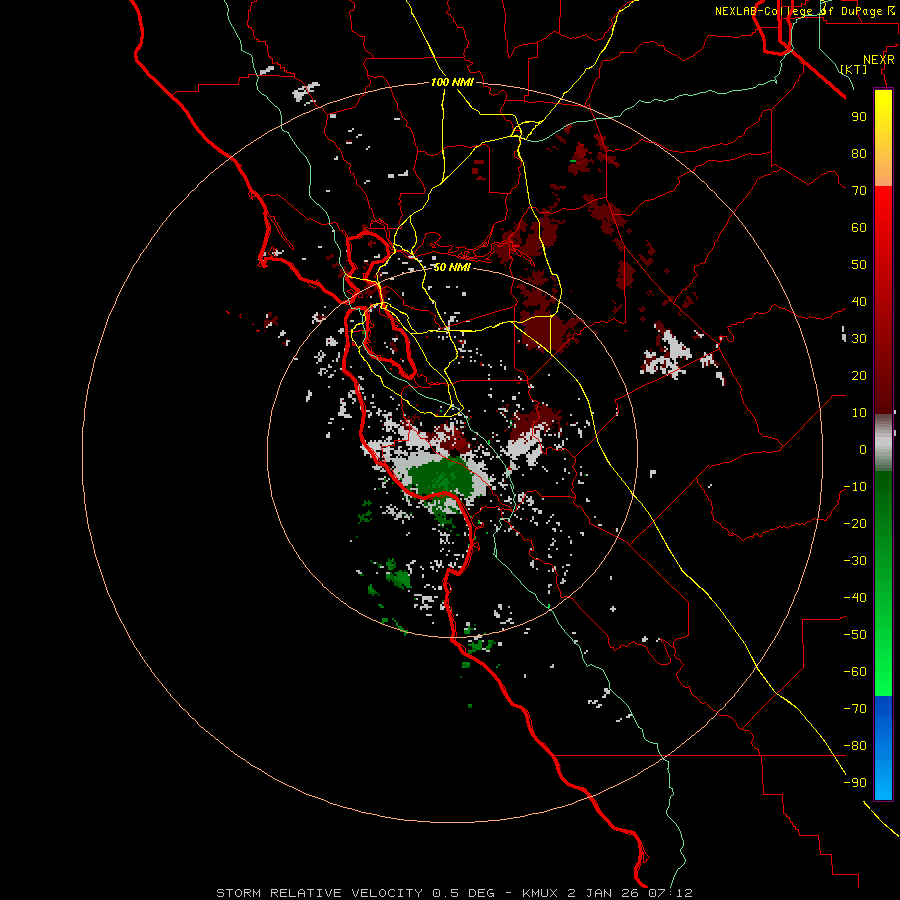Click the 10 value on the velocity scale
This screenshot has height=900, width=900.
859,413
